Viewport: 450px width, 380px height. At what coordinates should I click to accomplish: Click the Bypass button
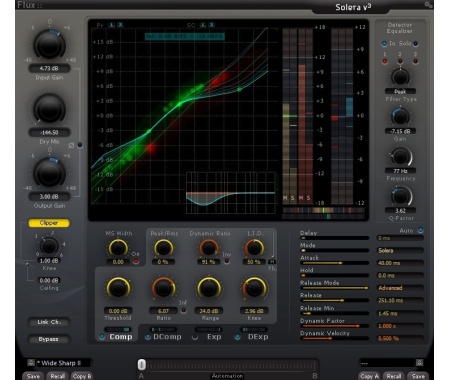(49, 339)
